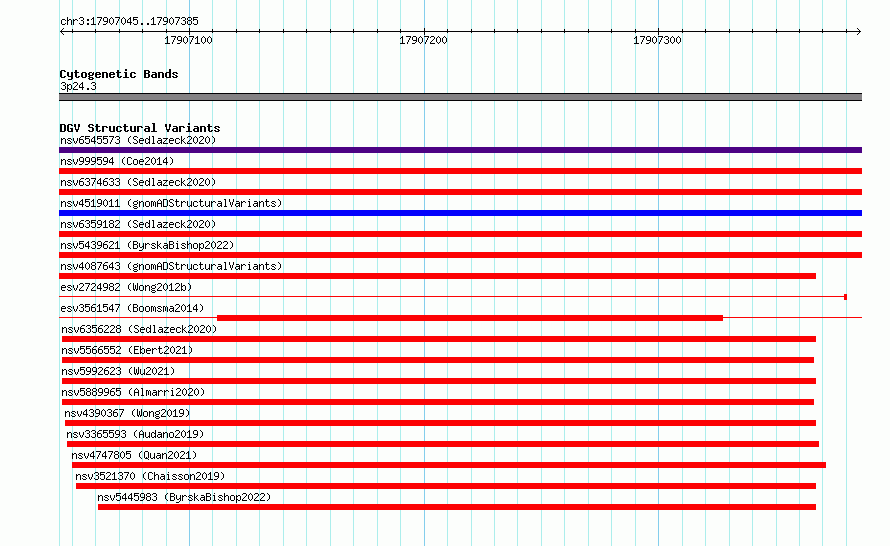Image resolution: width=890 pixels, height=546 pixels.
Task: Click the chr3:17907045..17907385 region label
Action: coord(129,22)
